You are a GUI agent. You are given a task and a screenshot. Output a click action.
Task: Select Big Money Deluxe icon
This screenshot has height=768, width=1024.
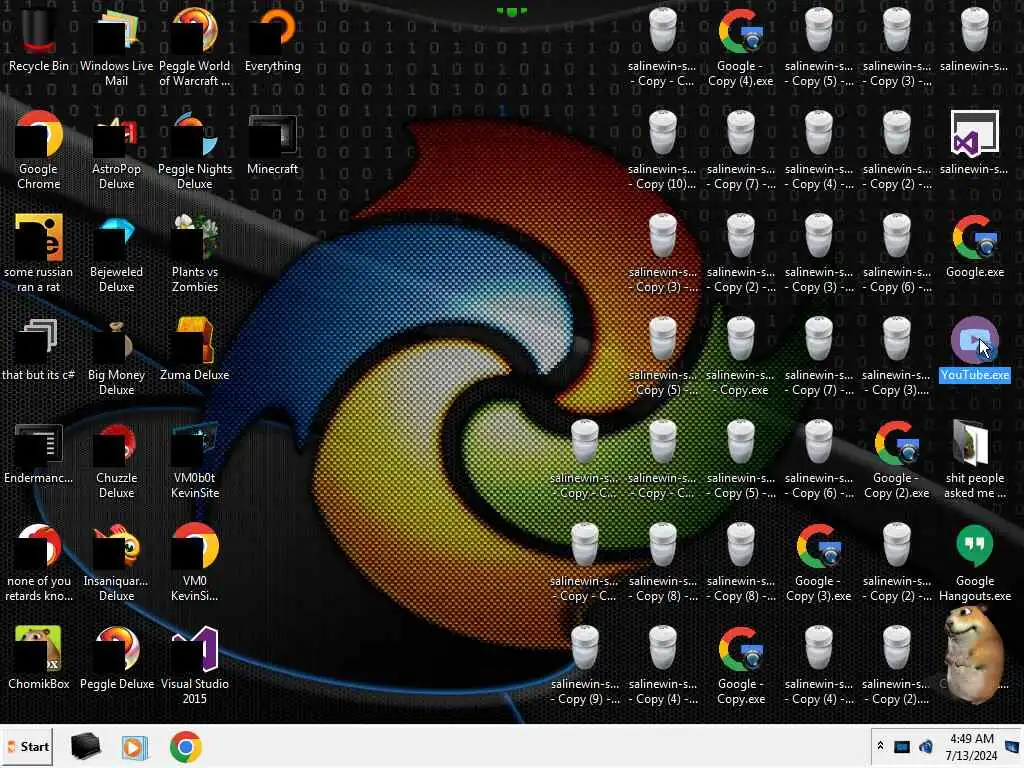coord(116,357)
